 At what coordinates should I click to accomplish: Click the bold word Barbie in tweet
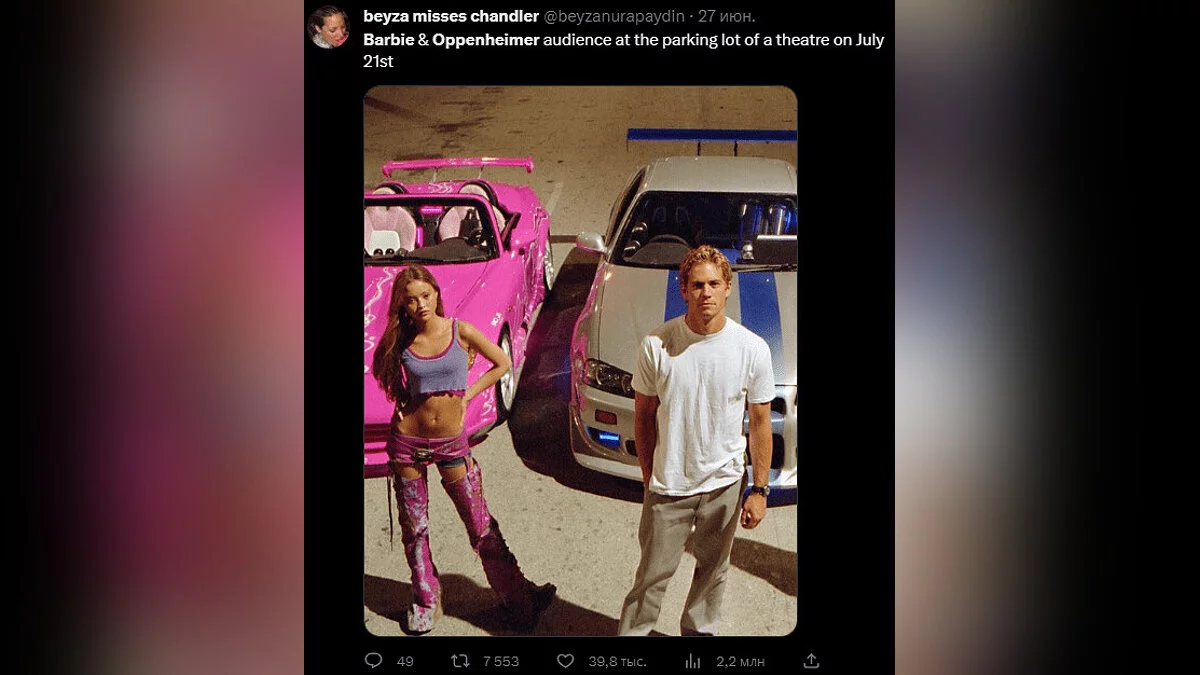pos(387,40)
